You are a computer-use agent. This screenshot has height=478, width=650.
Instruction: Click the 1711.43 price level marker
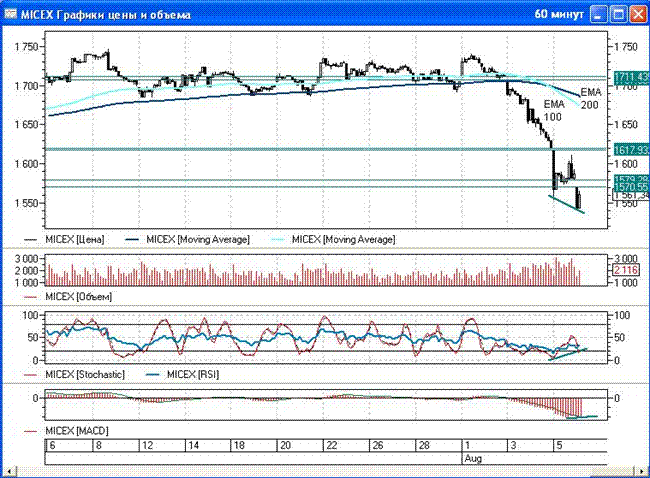point(627,77)
